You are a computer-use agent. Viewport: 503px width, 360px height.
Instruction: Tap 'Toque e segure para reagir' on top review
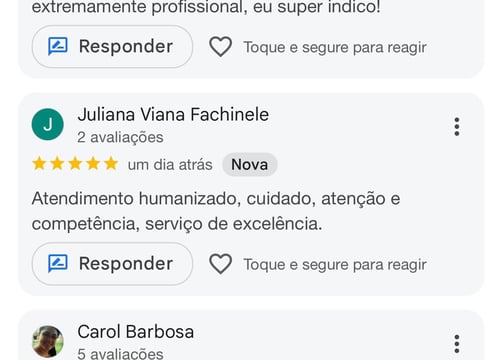[335, 47]
